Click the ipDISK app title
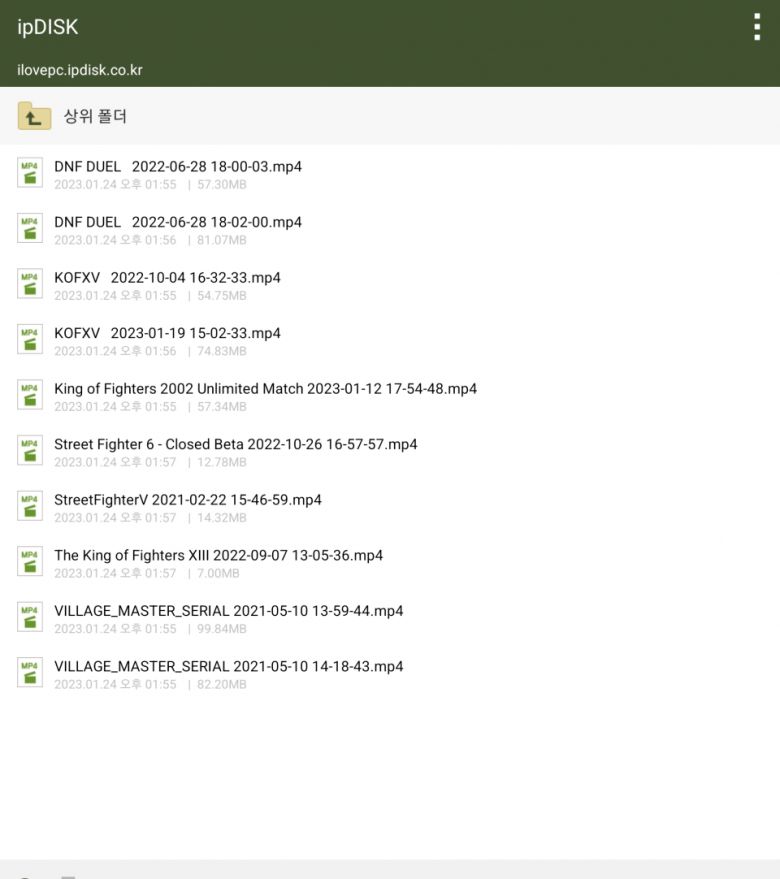Image resolution: width=780 pixels, height=879 pixels. point(47,27)
